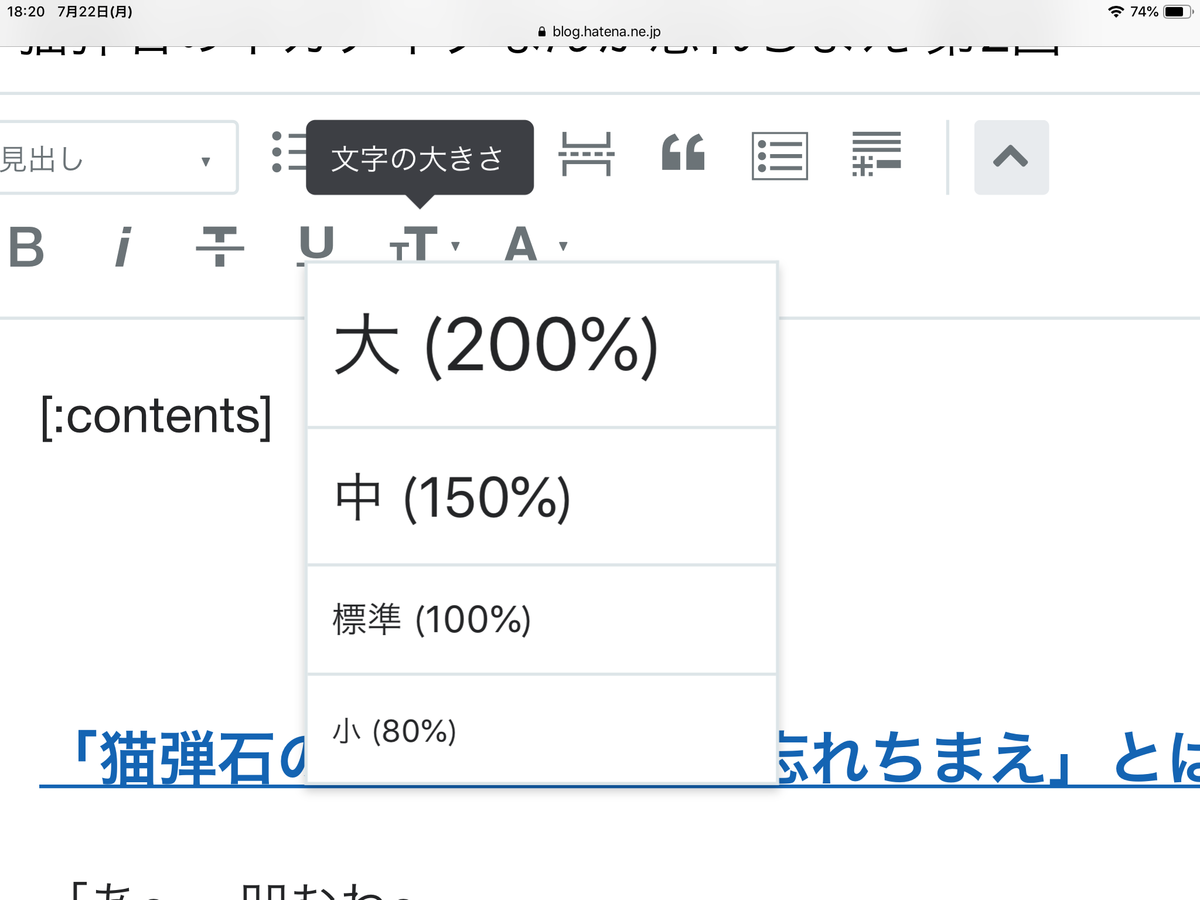Toggle italic formatting
The width and height of the screenshot is (1200, 900).
(124, 246)
